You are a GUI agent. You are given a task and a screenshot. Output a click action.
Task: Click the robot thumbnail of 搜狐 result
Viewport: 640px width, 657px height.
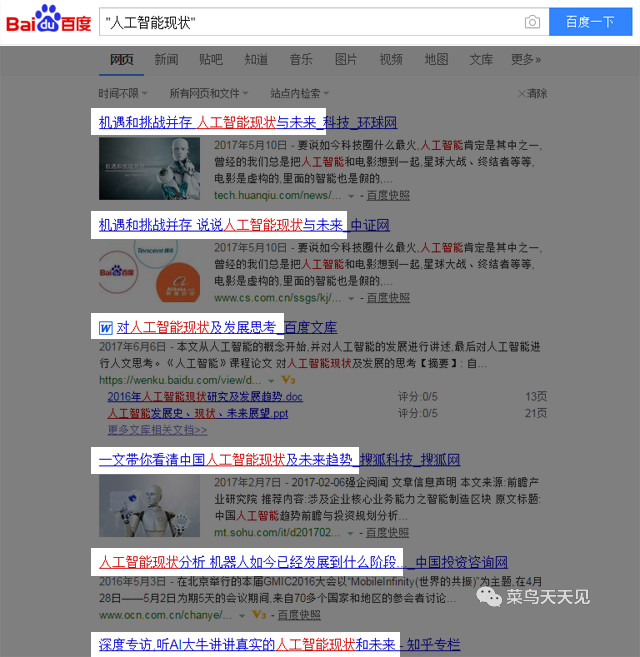pos(149,506)
